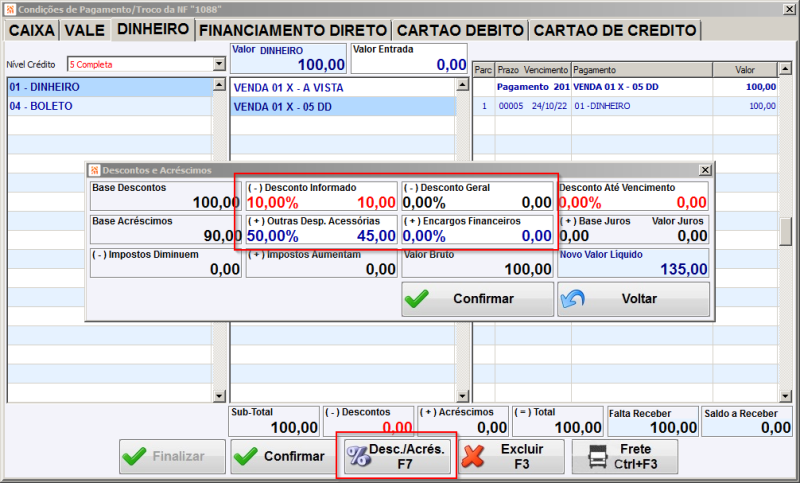Click the Vencimento column header
Image resolution: width=800 pixels, height=483 pixels.
tap(545, 70)
